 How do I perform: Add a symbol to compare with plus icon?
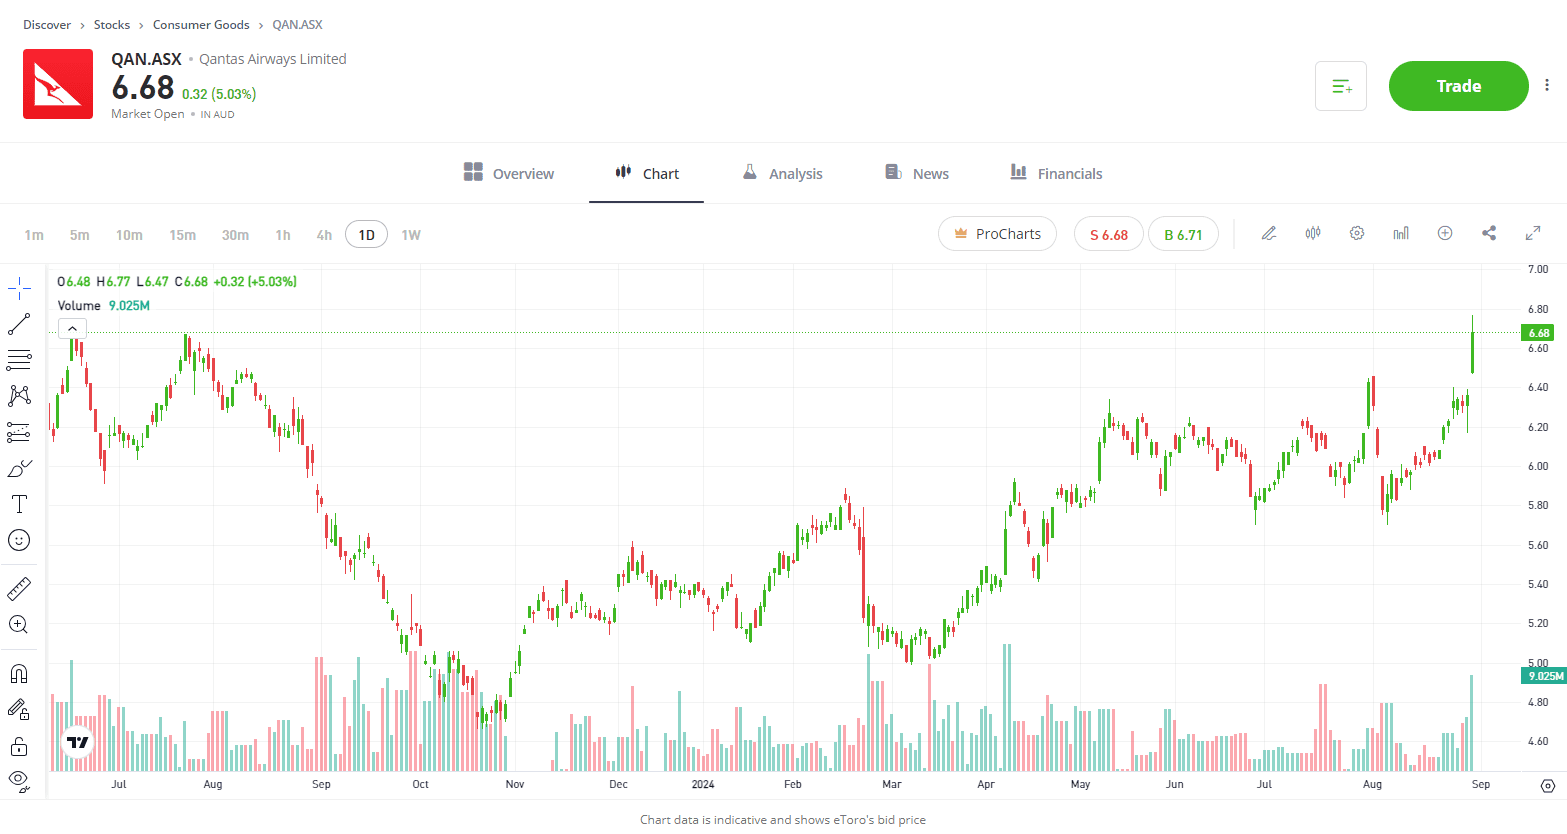click(1445, 233)
